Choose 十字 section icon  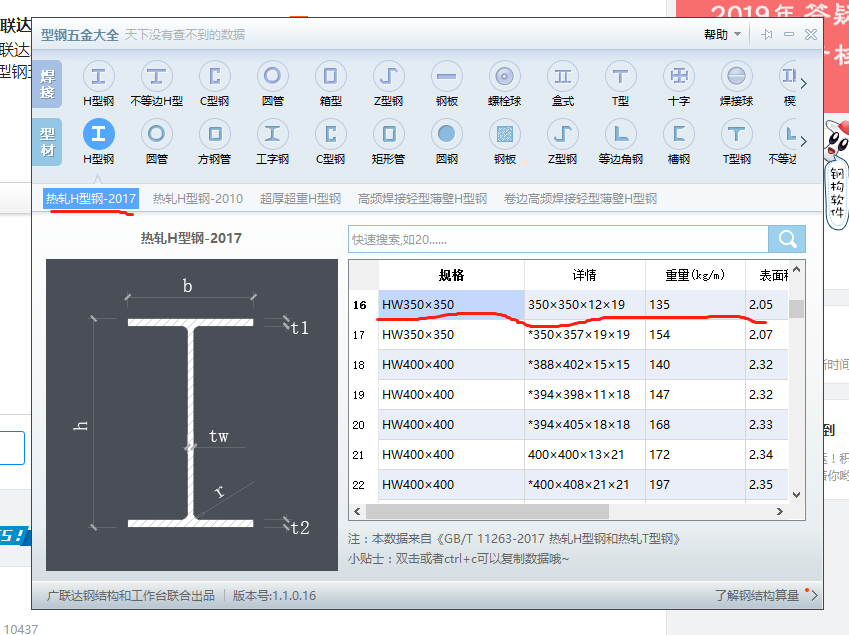(678, 76)
